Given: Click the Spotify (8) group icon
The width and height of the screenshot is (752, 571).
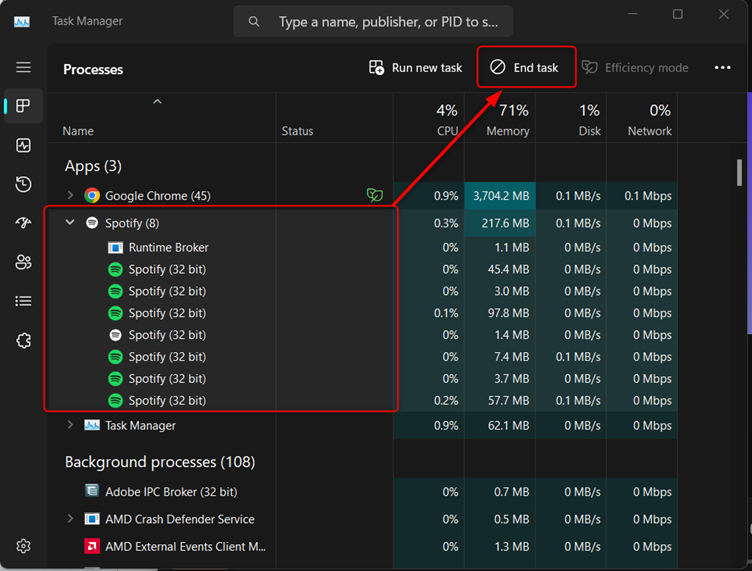Looking at the screenshot, I should pyautogui.click(x=92, y=223).
